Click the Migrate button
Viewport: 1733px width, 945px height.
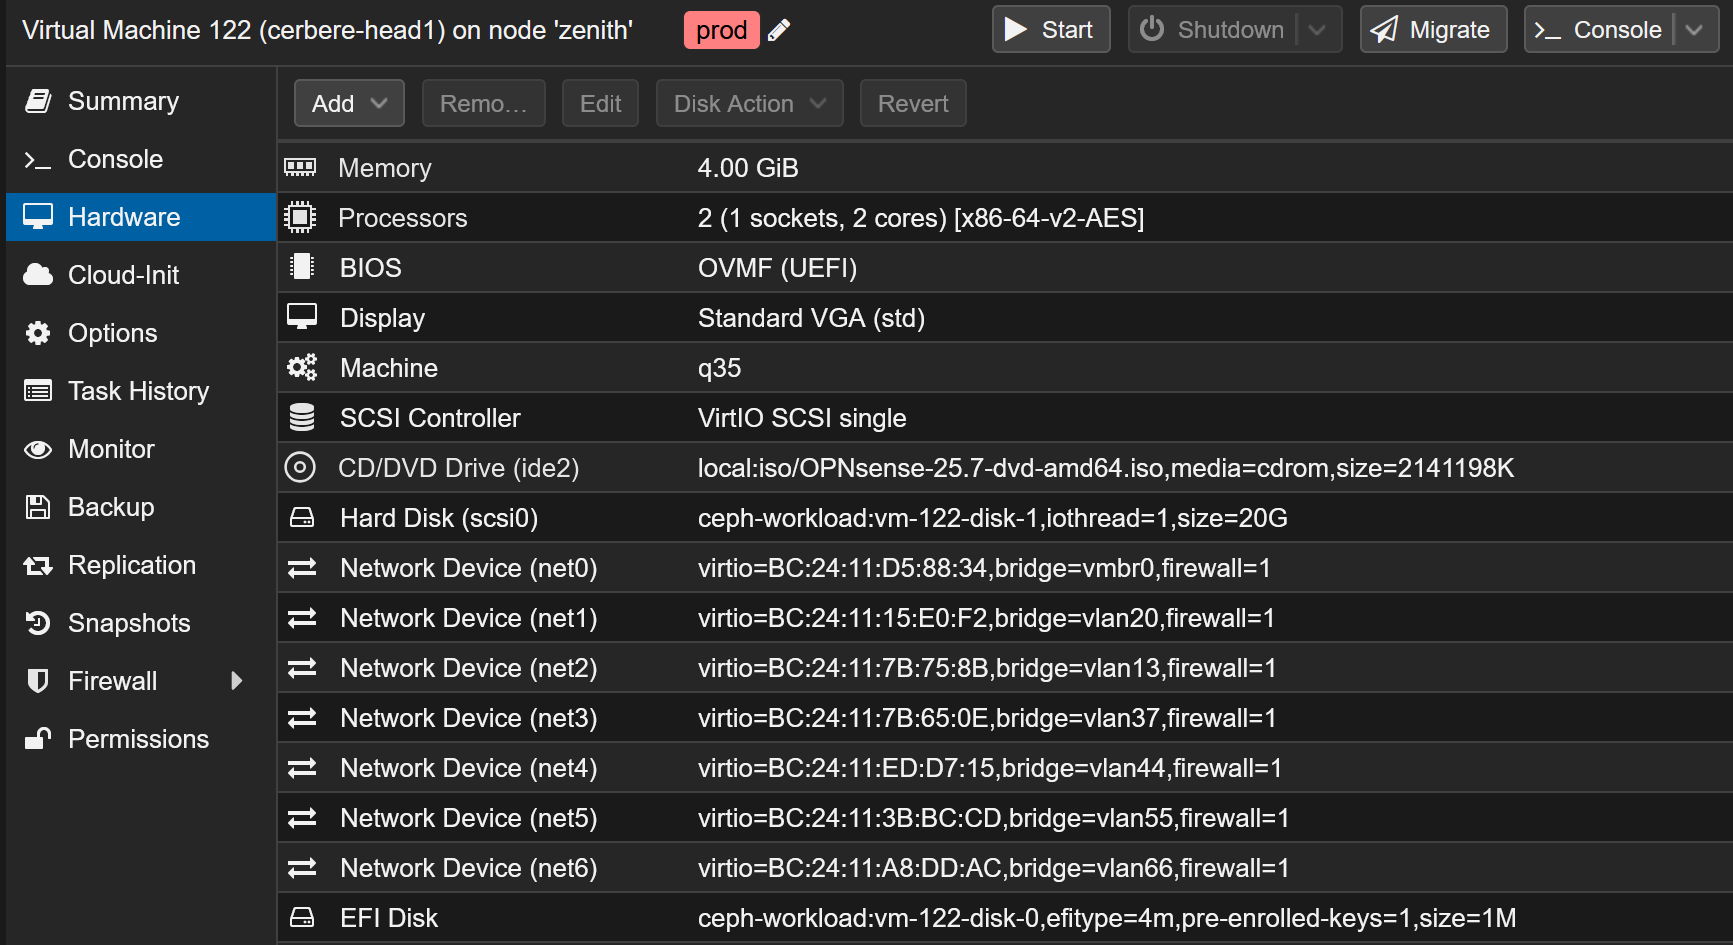click(x=1432, y=30)
